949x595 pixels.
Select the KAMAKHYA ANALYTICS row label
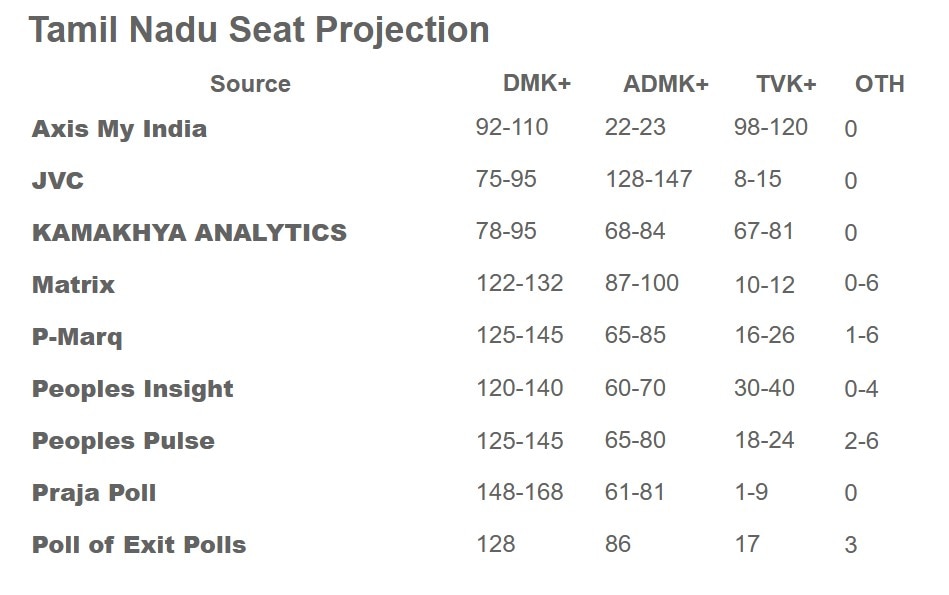pos(189,233)
